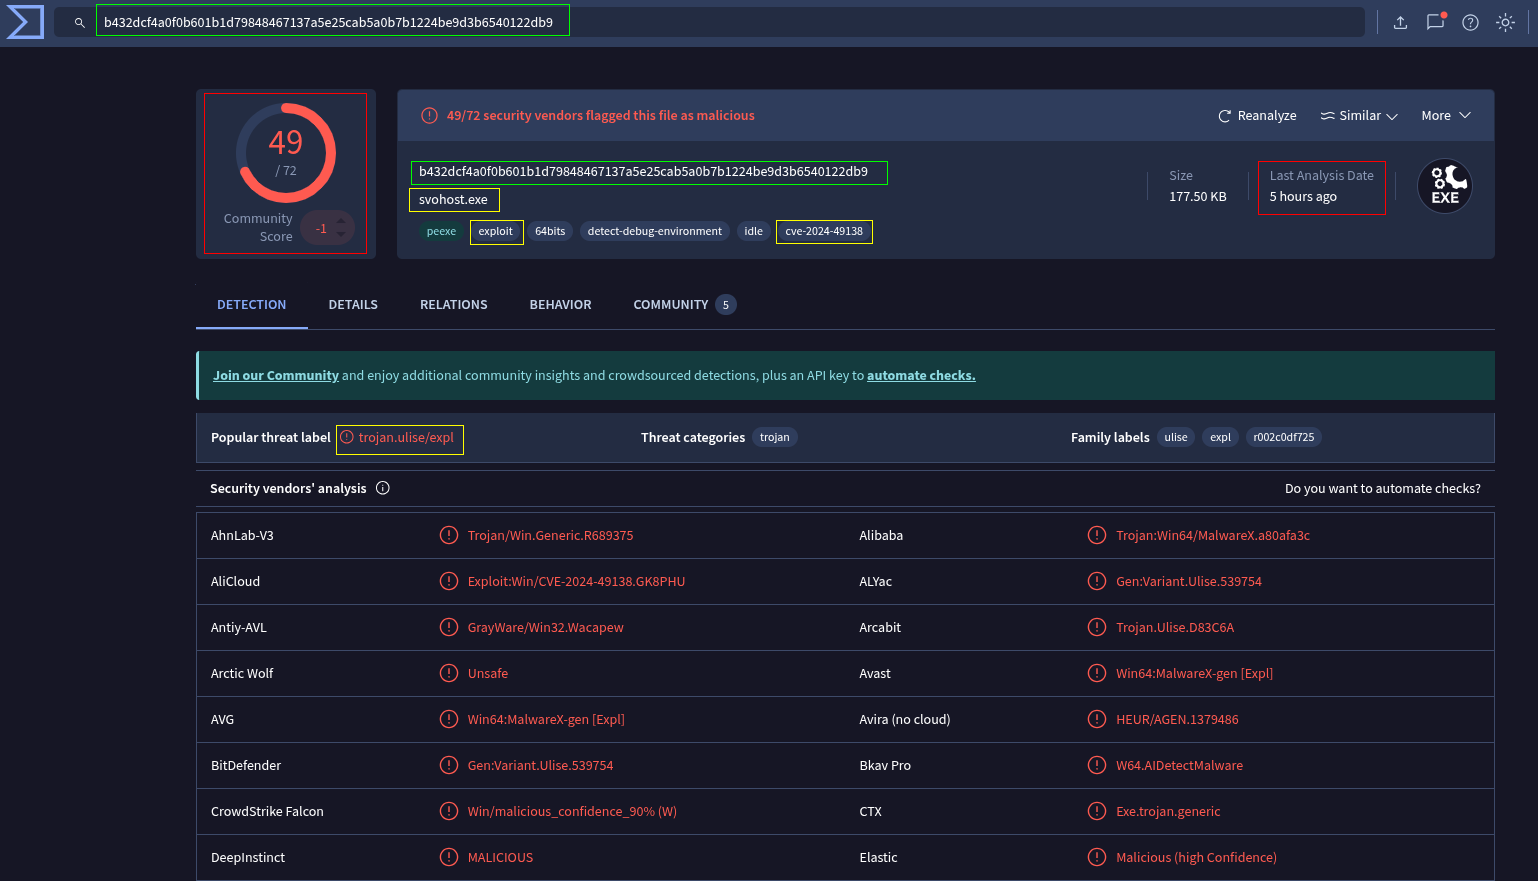
Task: Click the info icon beside Security vendors' analysis
Action: pyautogui.click(x=383, y=488)
